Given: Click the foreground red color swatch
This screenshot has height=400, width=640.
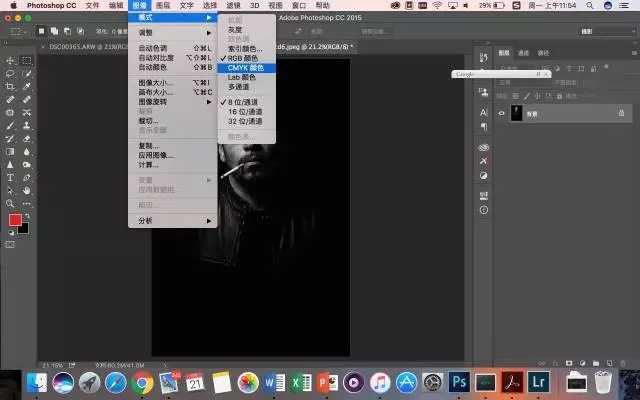Looking at the screenshot, I should coord(15,219).
